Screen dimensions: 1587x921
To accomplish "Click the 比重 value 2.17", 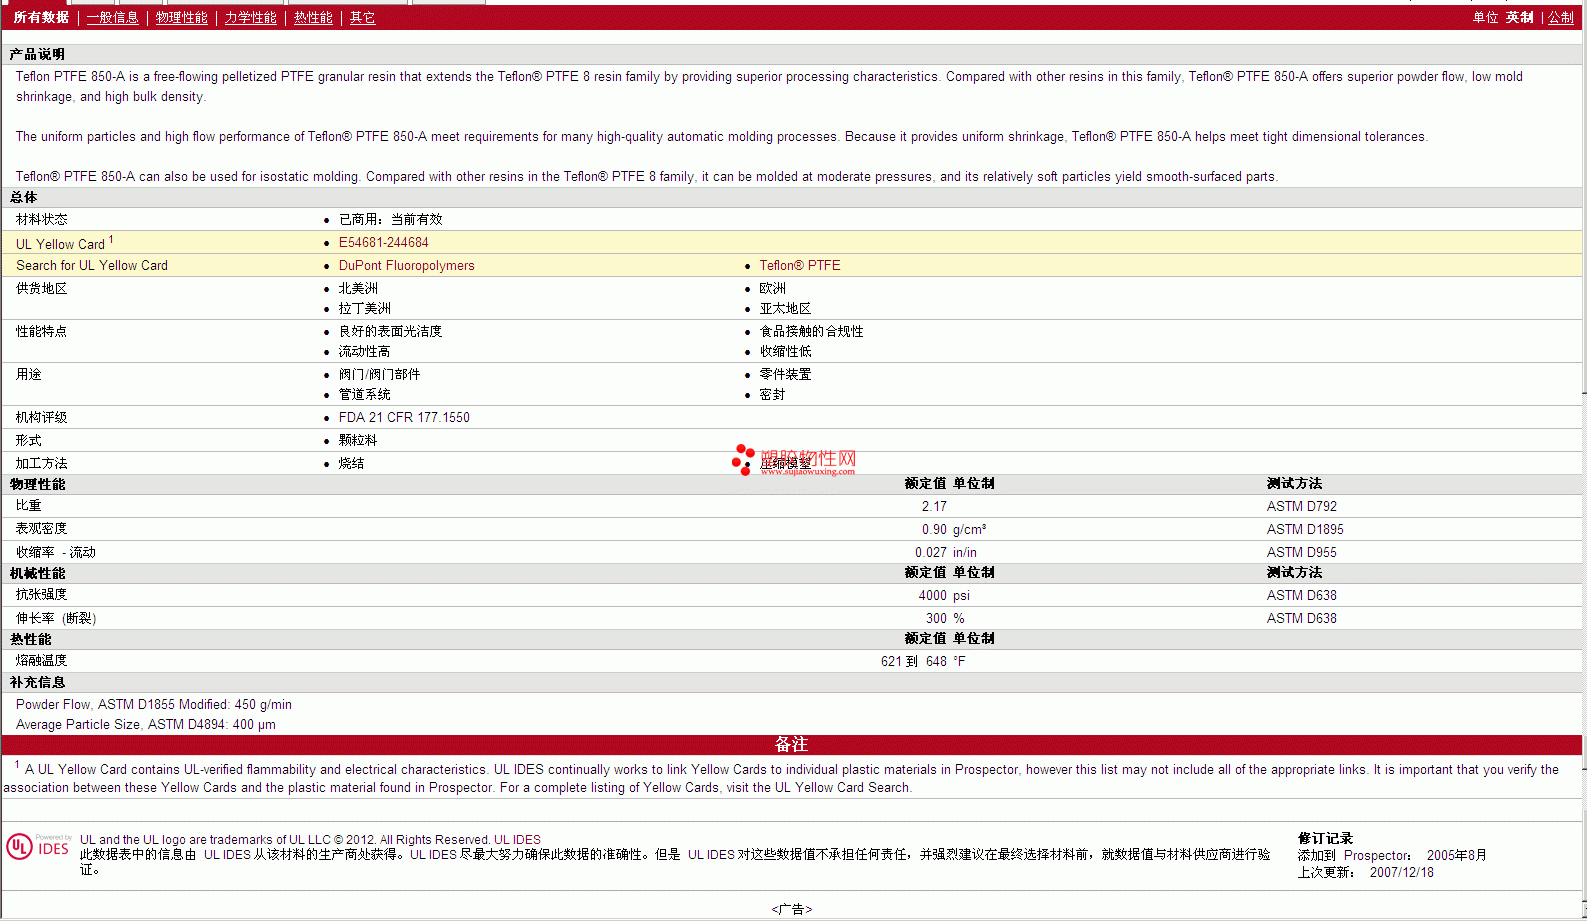I will tap(934, 506).
